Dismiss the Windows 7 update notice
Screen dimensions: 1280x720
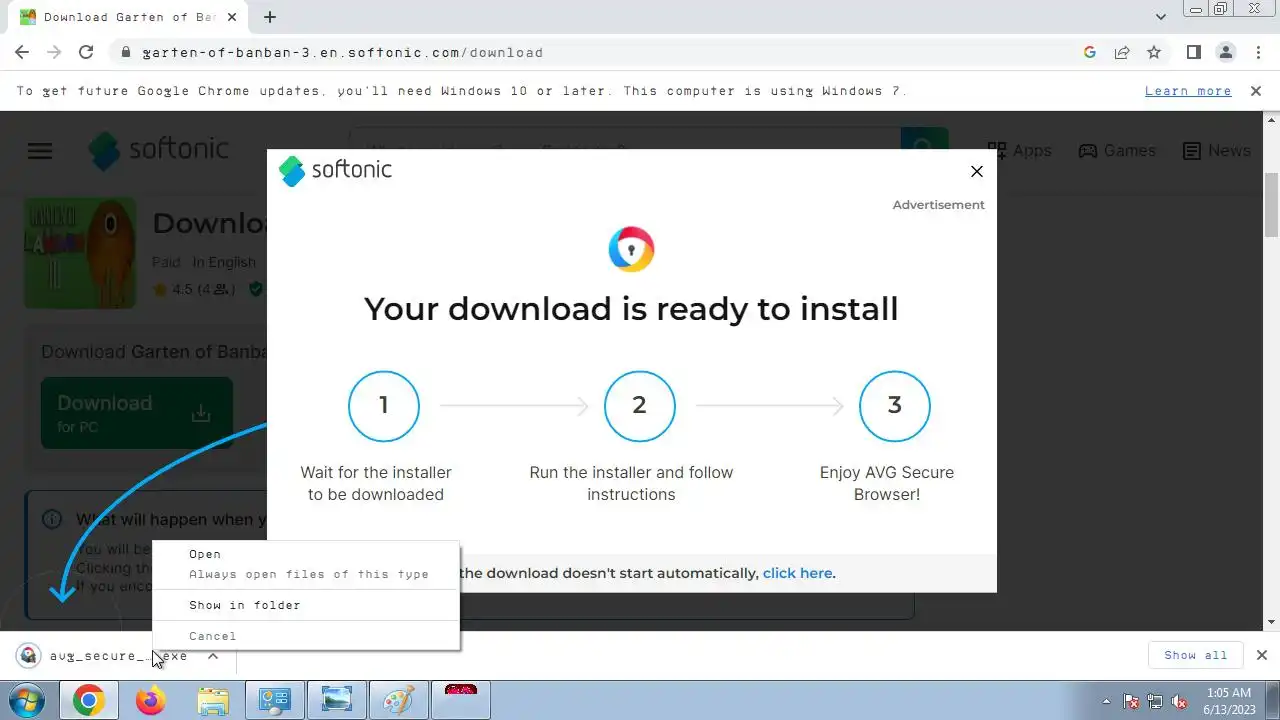tap(1256, 91)
